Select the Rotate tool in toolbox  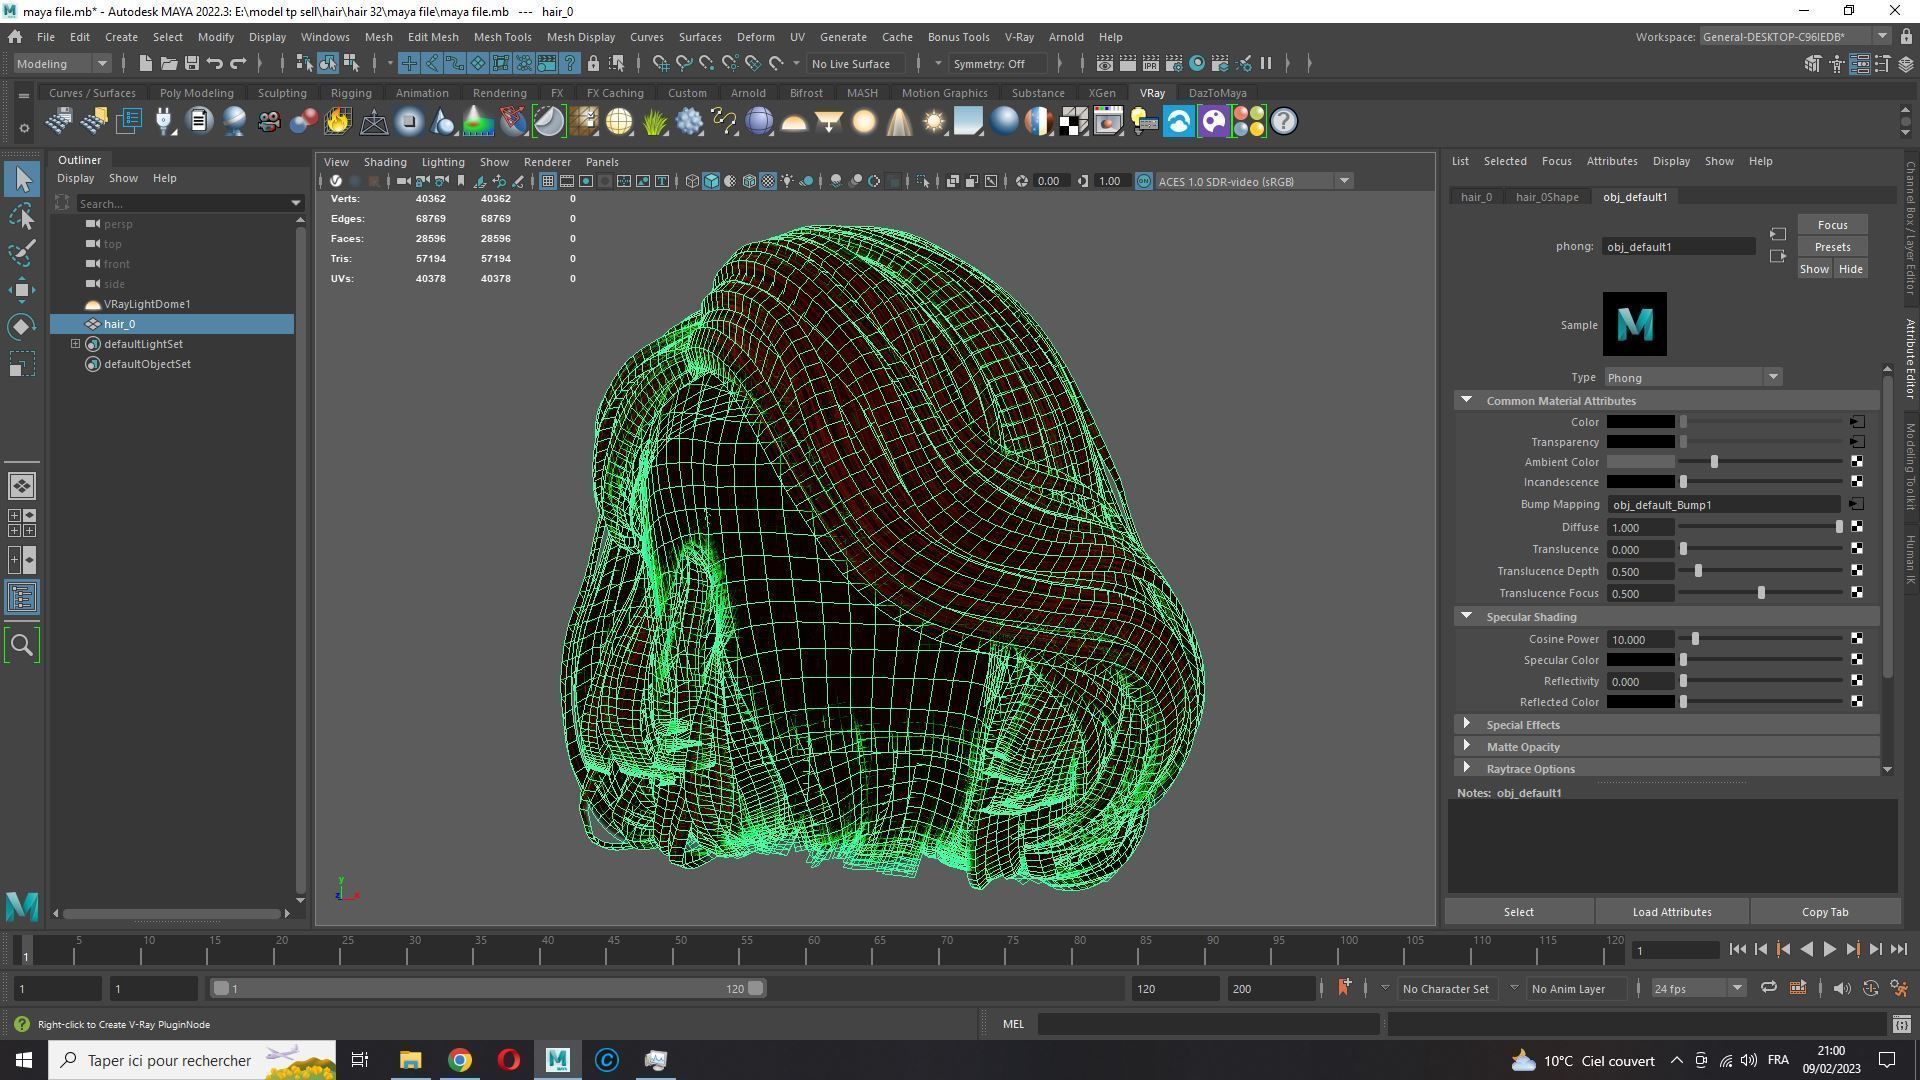click(x=22, y=327)
